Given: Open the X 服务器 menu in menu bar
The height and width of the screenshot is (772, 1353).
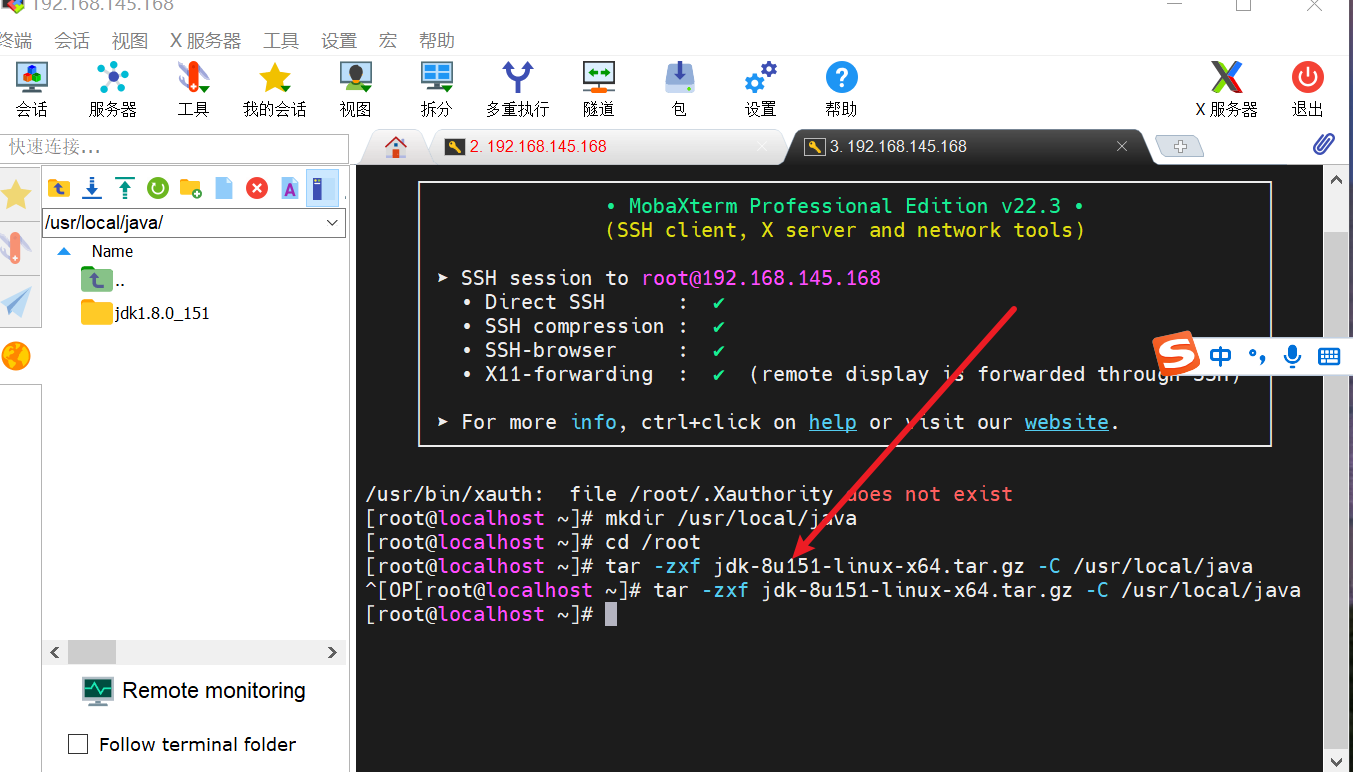Looking at the screenshot, I should 205,41.
